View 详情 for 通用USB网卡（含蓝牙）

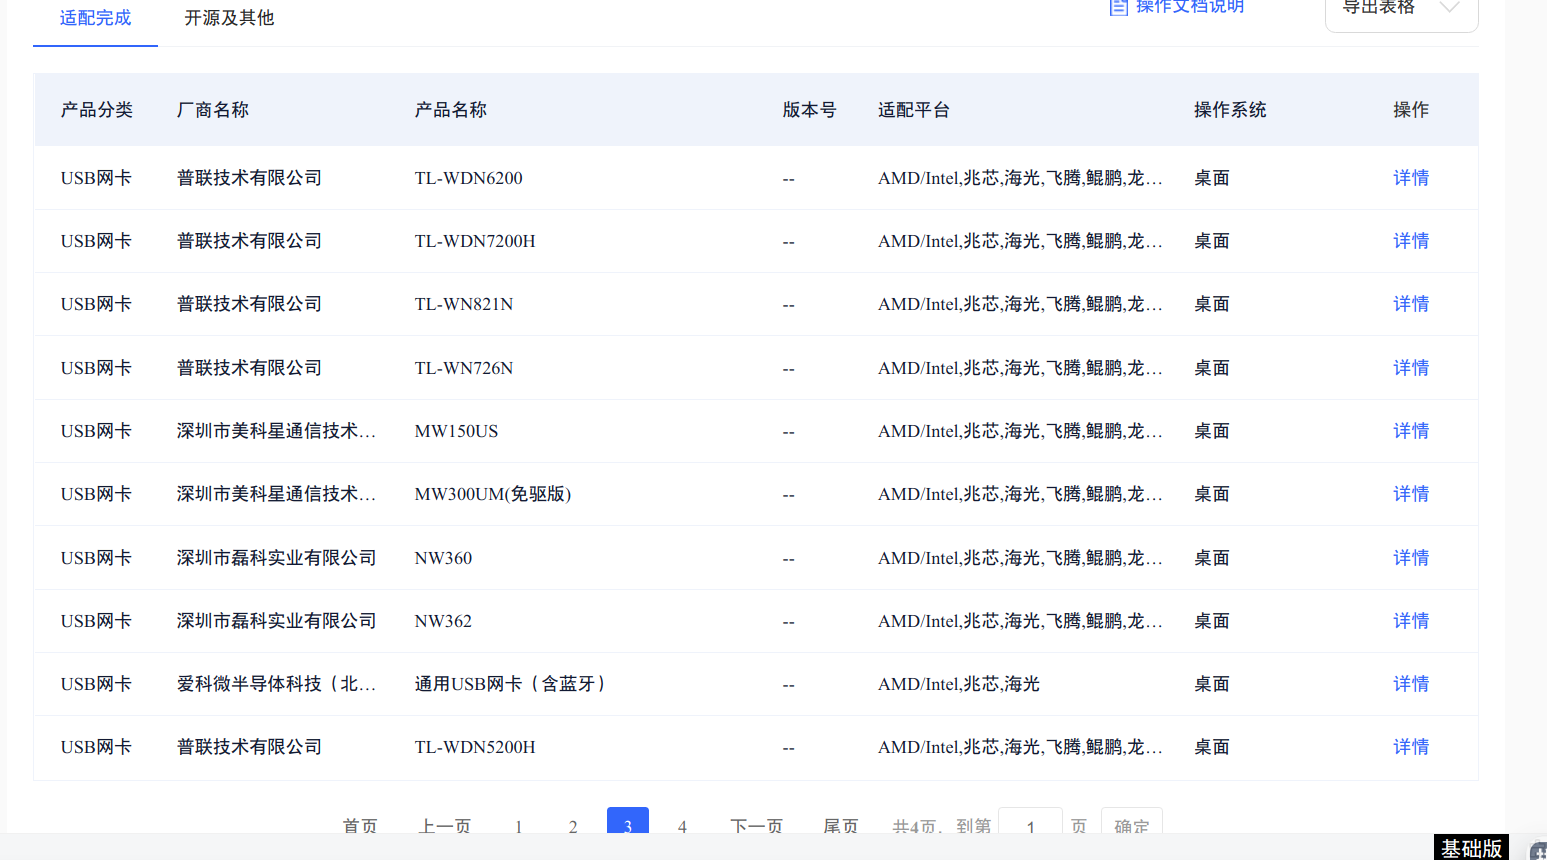point(1411,684)
